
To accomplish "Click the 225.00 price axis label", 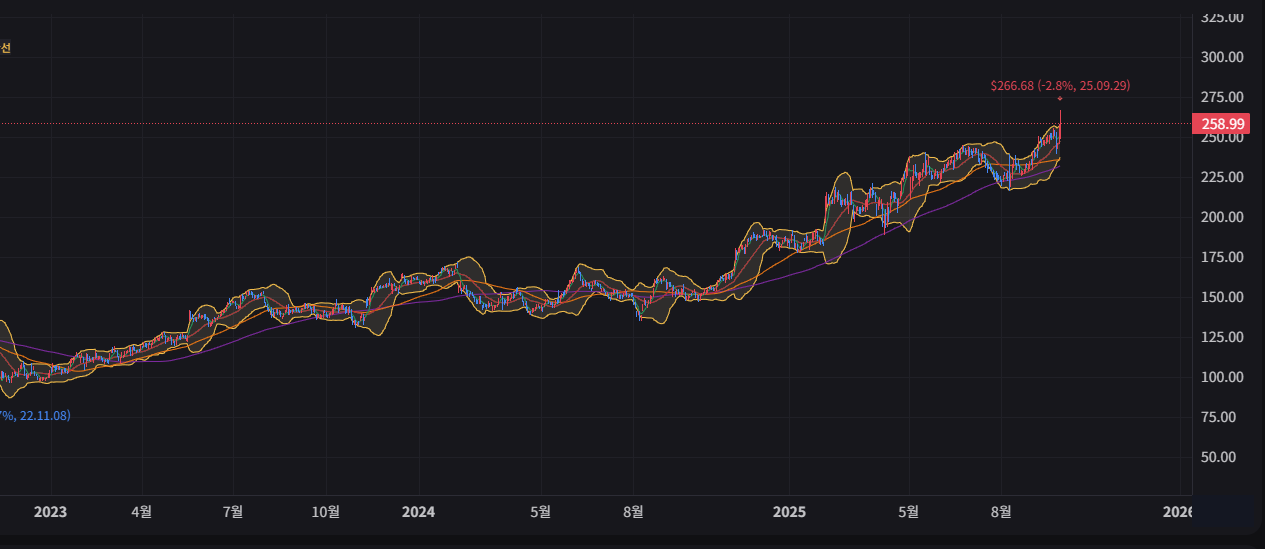I will pyautogui.click(x=1222, y=177).
